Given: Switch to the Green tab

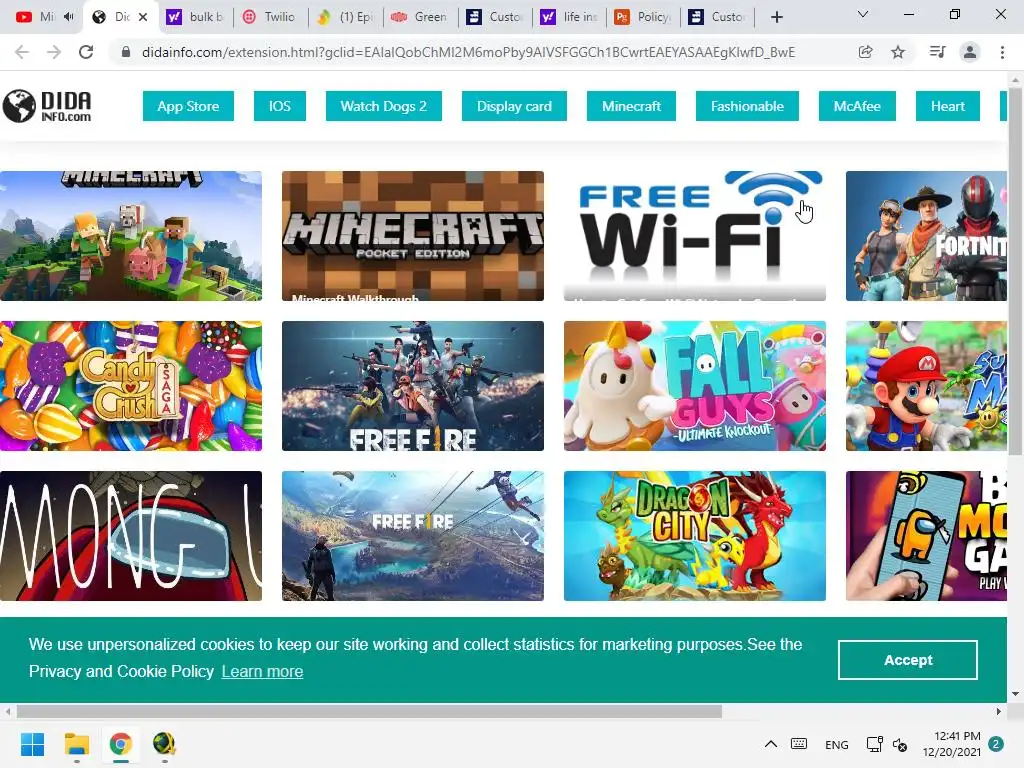Looking at the screenshot, I should (421, 17).
